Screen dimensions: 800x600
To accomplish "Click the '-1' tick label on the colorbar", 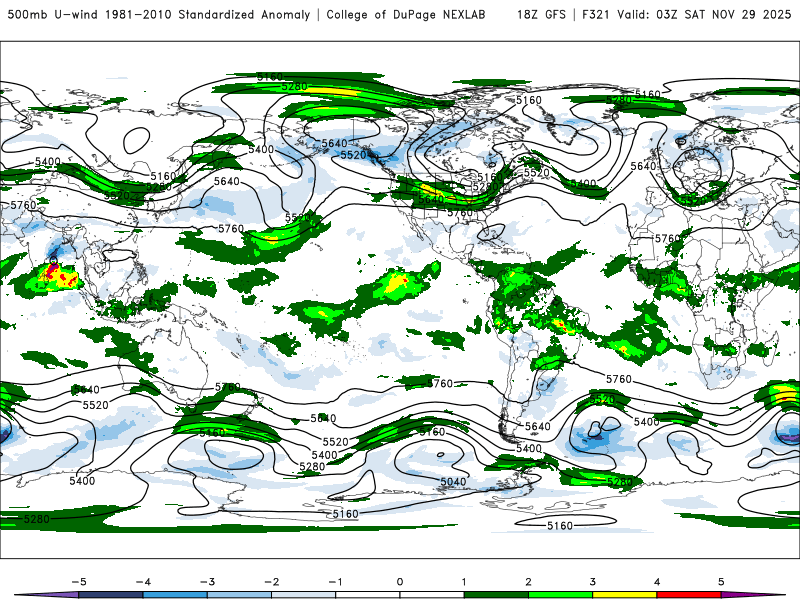I will 335,582.
